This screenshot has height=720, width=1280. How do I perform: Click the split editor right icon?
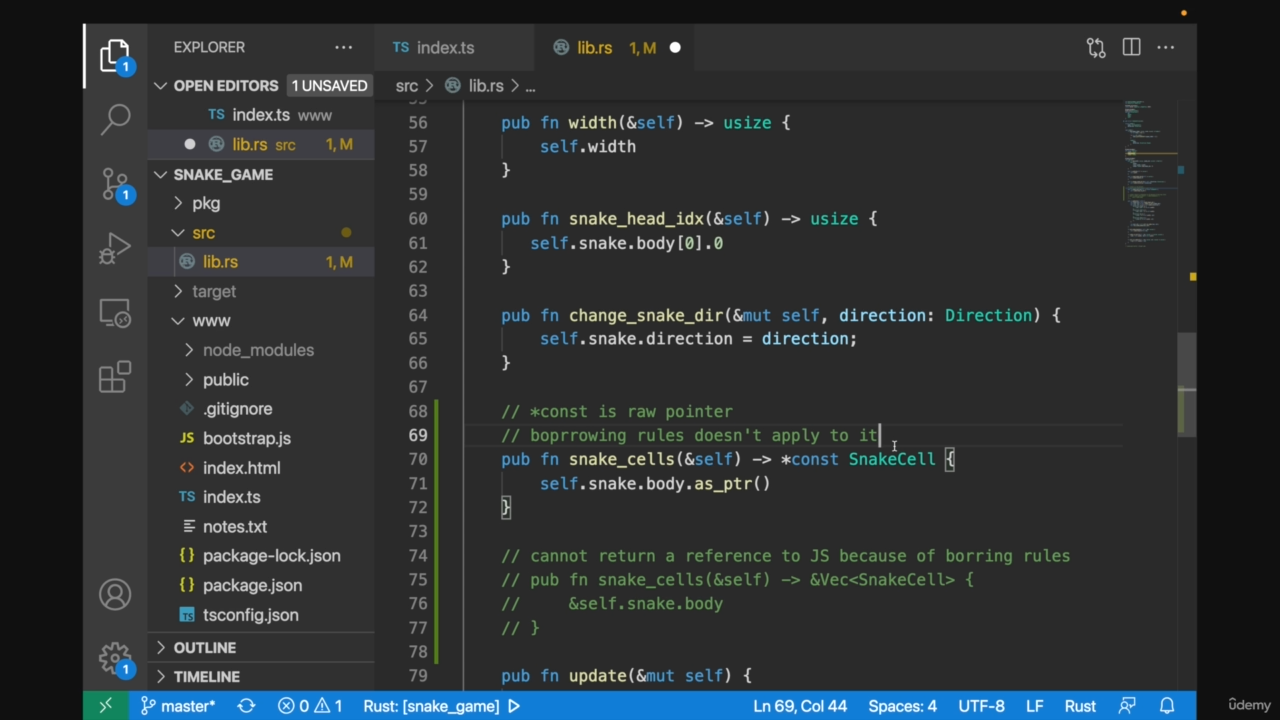(x=1131, y=47)
